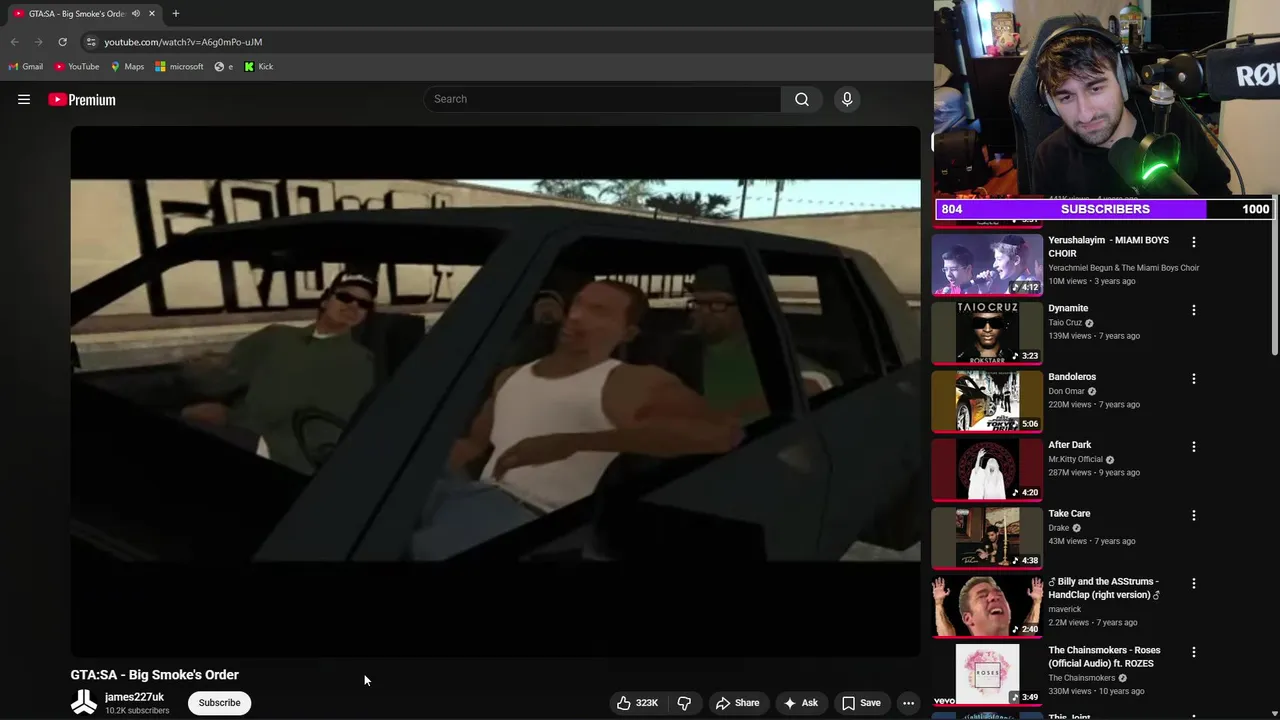Screen dimensions: 1280x720
Task: Open Kick bookmark
Action: tap(258, 67)
